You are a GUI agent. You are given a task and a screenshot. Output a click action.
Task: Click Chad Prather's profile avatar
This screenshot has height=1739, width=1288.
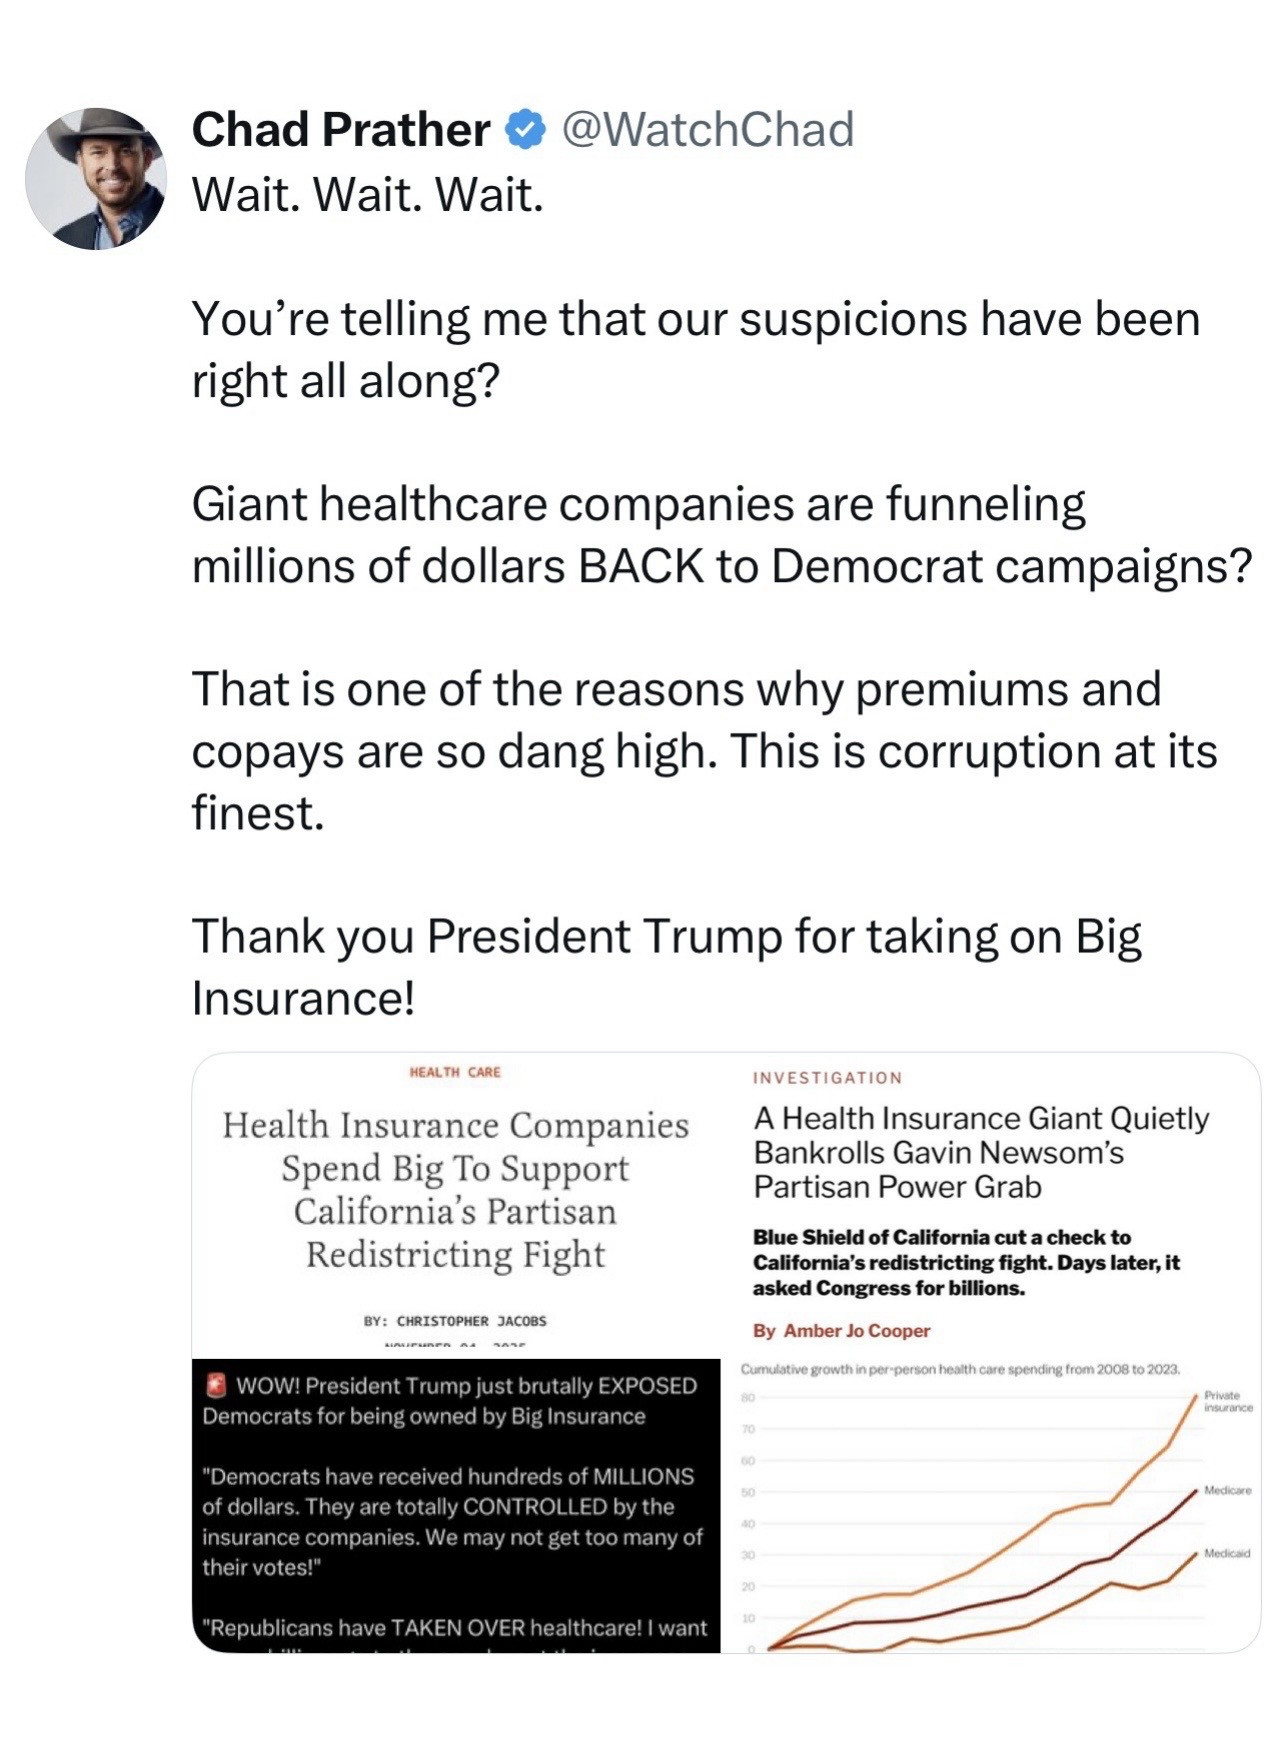[x=96, y=178]
